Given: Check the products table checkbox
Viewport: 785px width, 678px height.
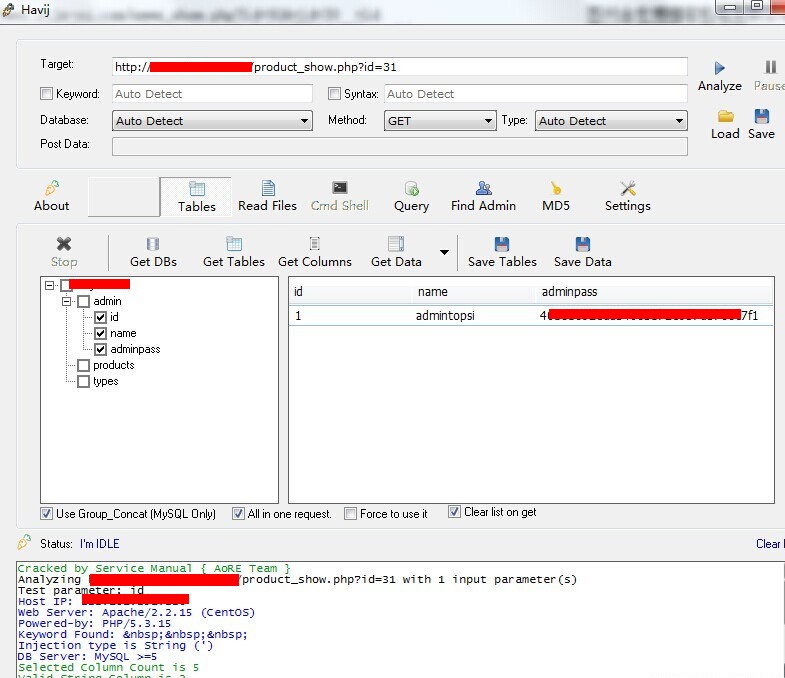Looking at the screenshot, I should [84, 366].
